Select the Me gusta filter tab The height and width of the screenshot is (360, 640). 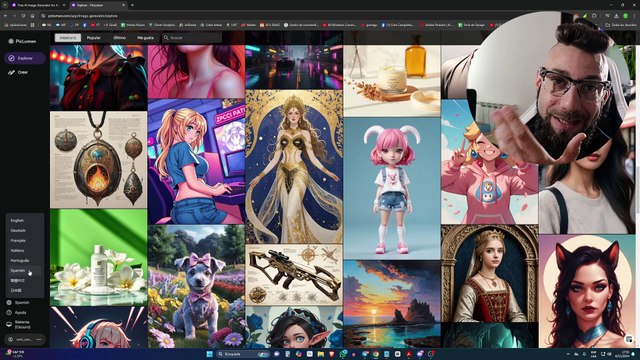146,38
